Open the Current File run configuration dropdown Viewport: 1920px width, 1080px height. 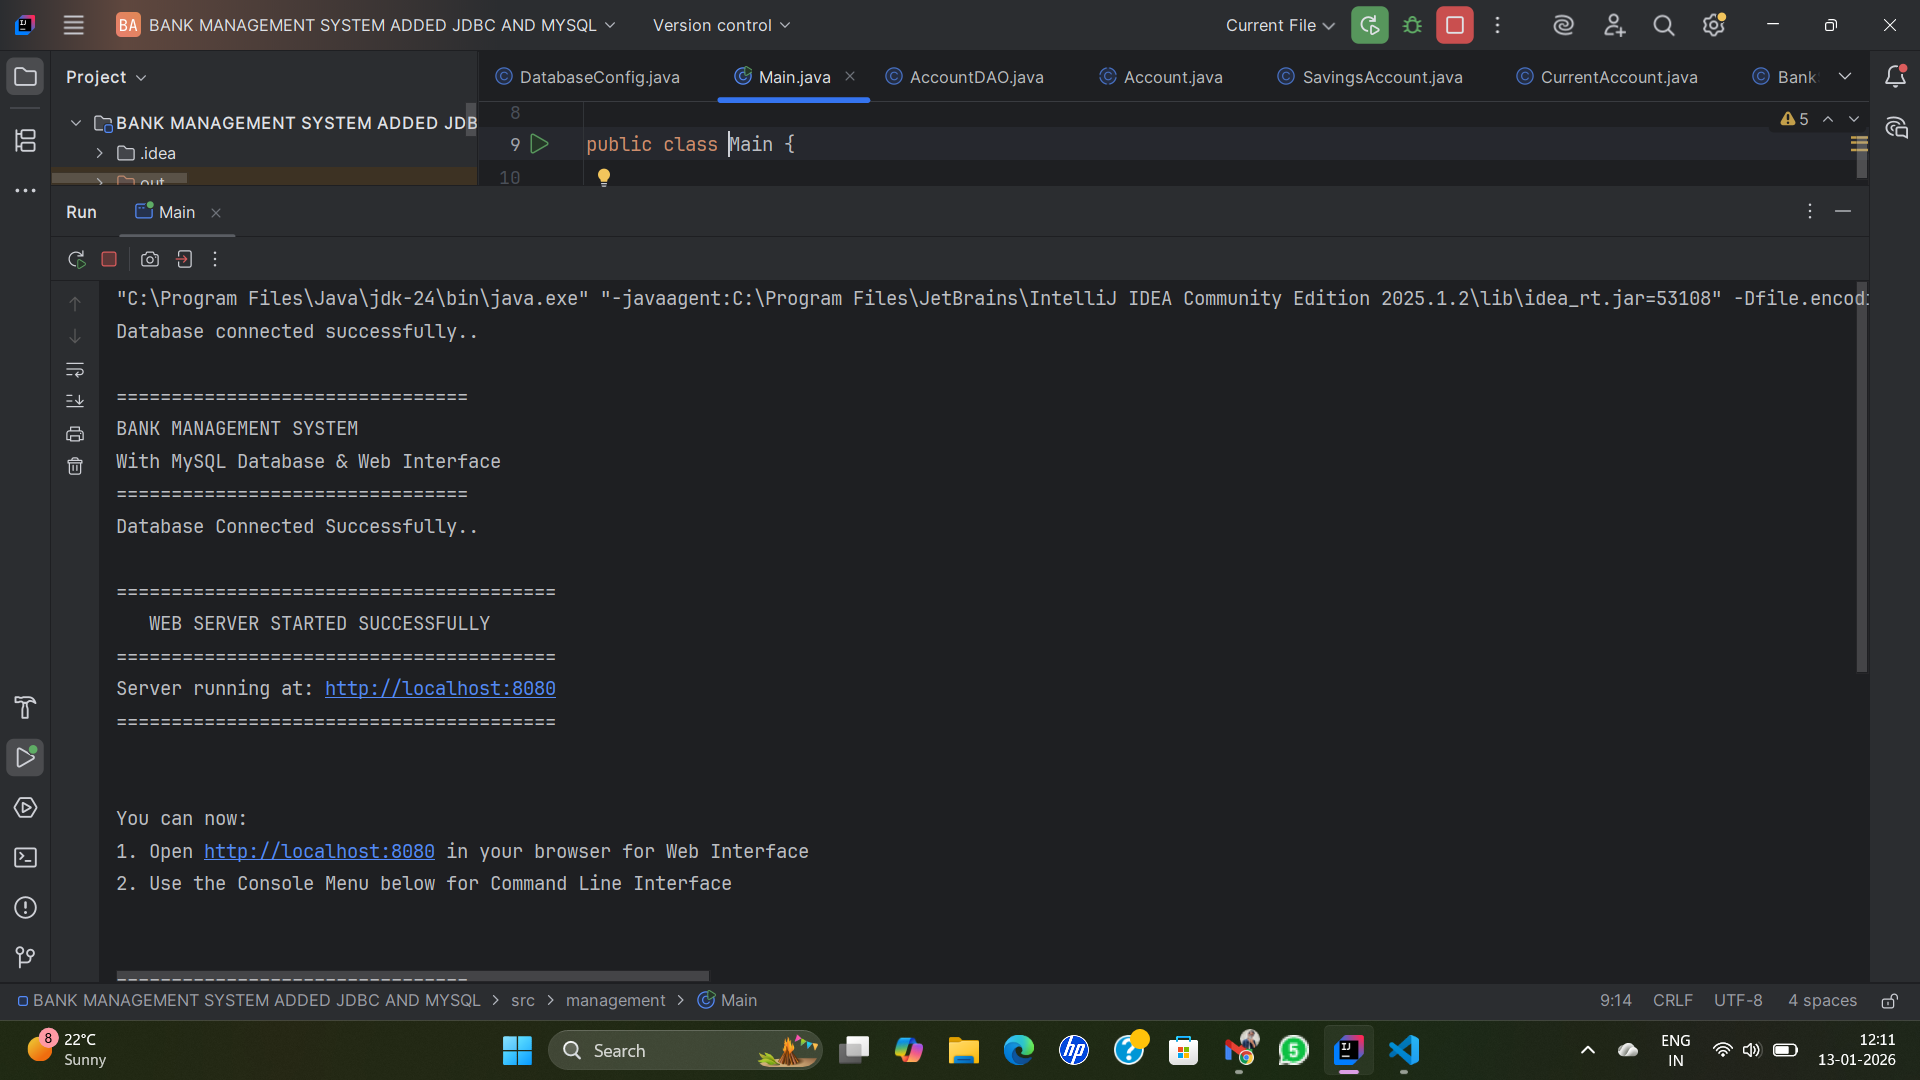pyautogui.click(x=1280, y=26)
